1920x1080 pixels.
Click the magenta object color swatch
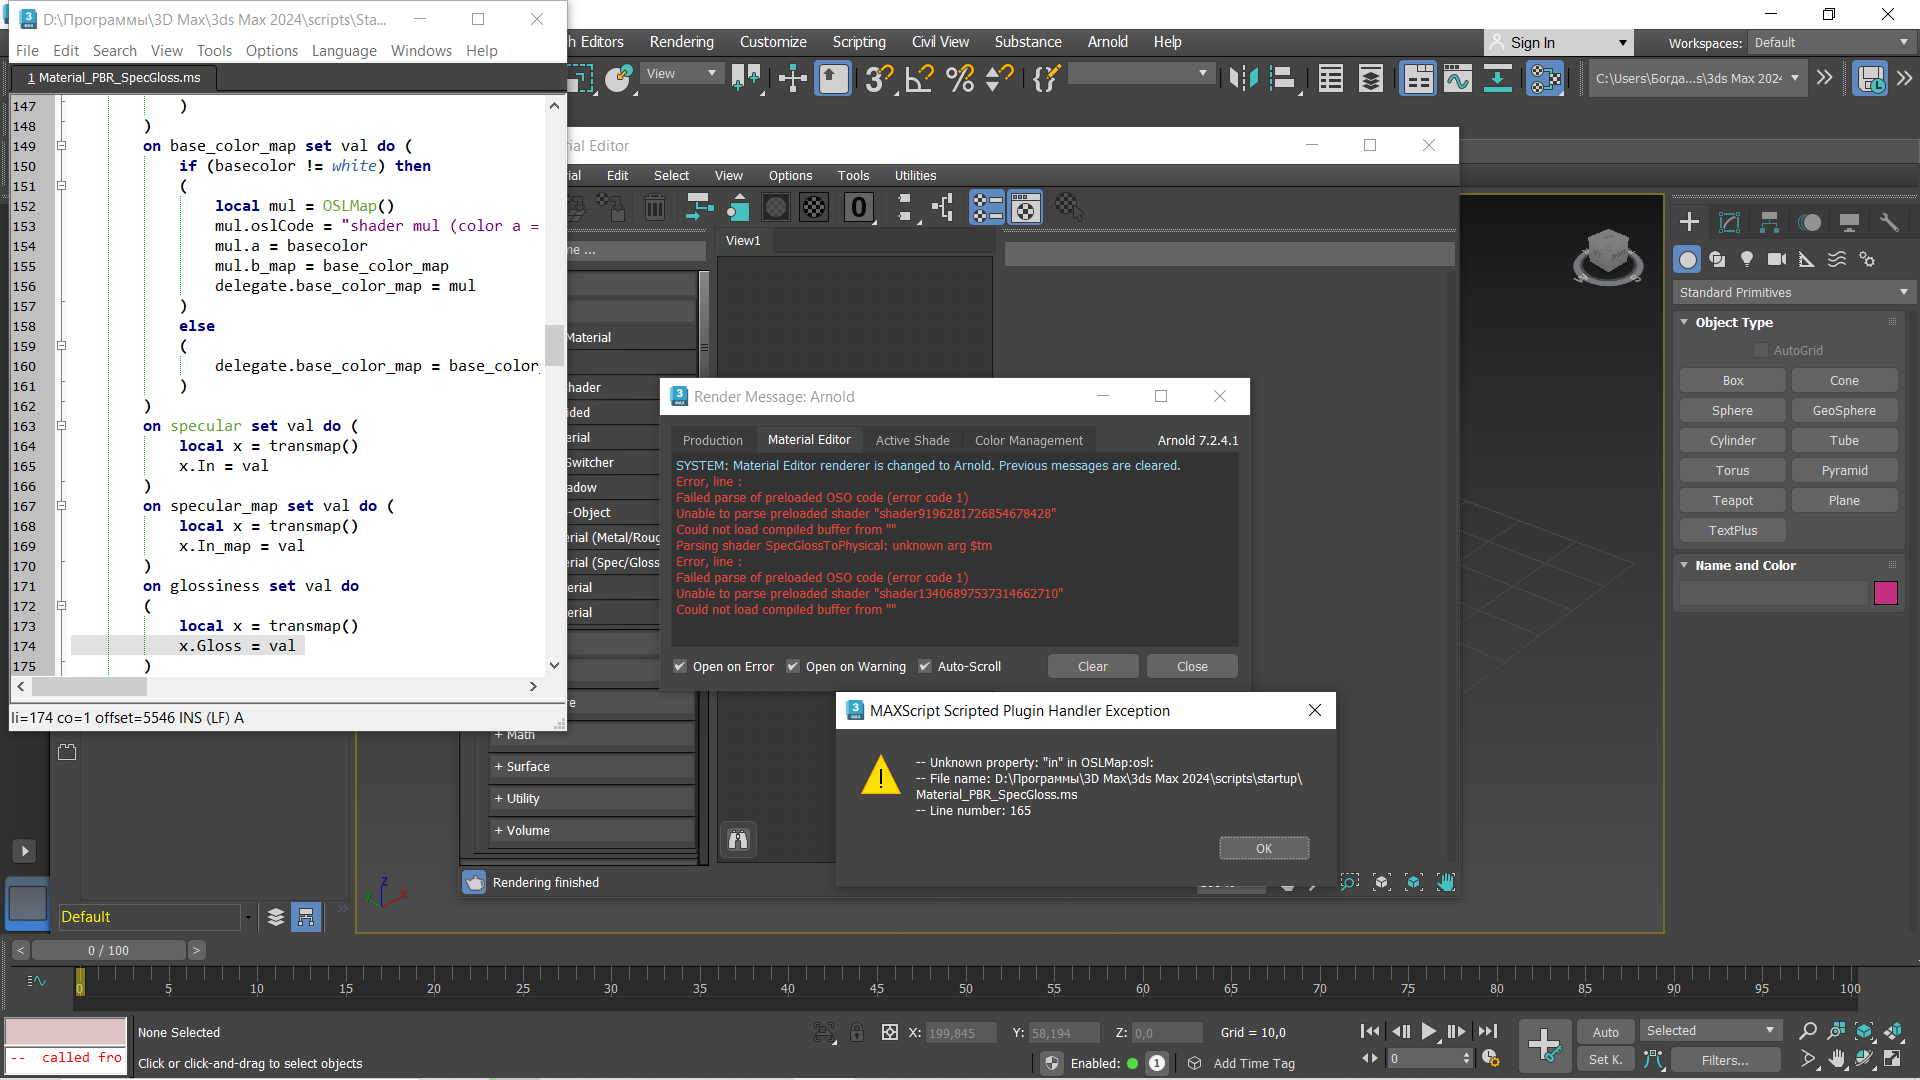[1886, 593]
